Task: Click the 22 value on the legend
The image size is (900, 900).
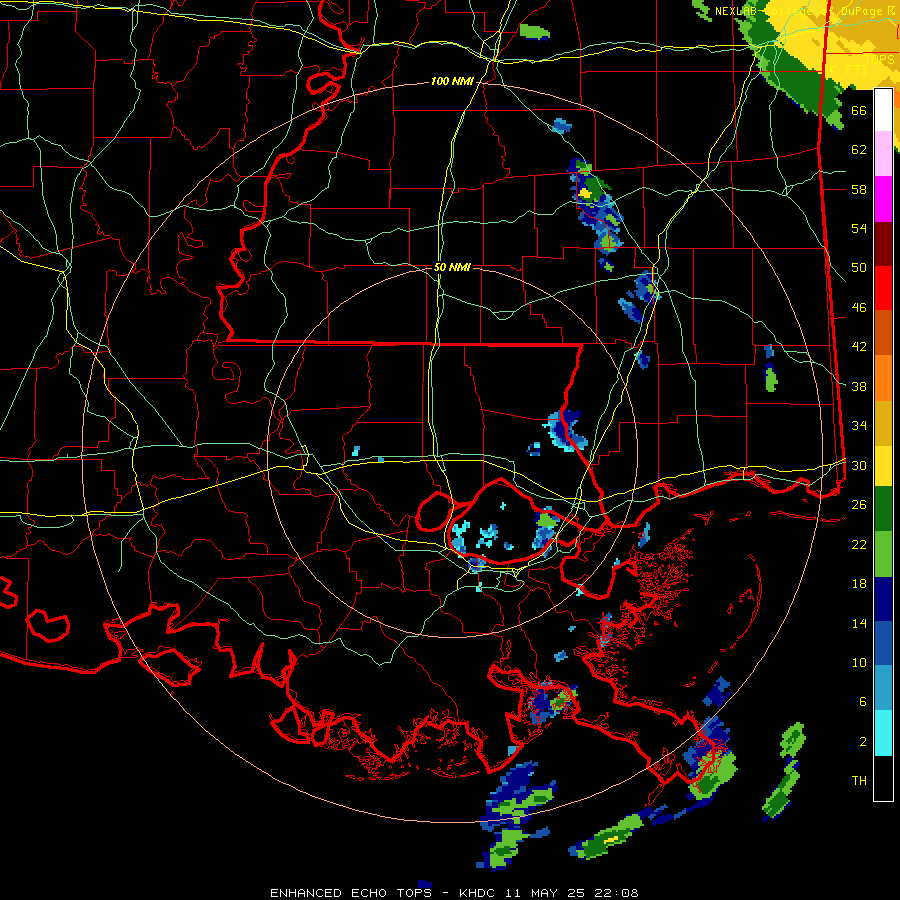Action: (859, 544)
